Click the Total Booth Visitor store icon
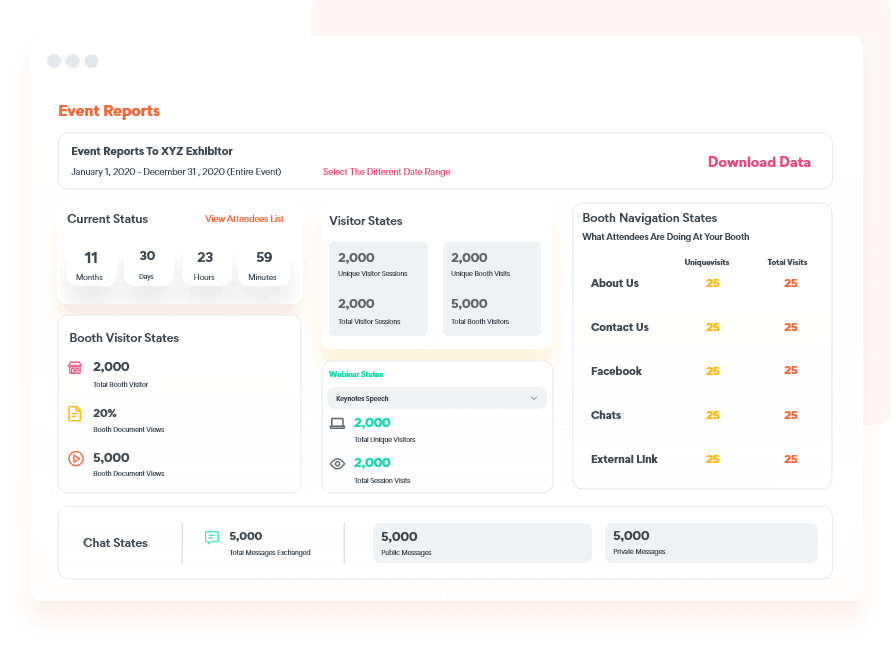This screenshot has width=893, height=651. point(75,368)
